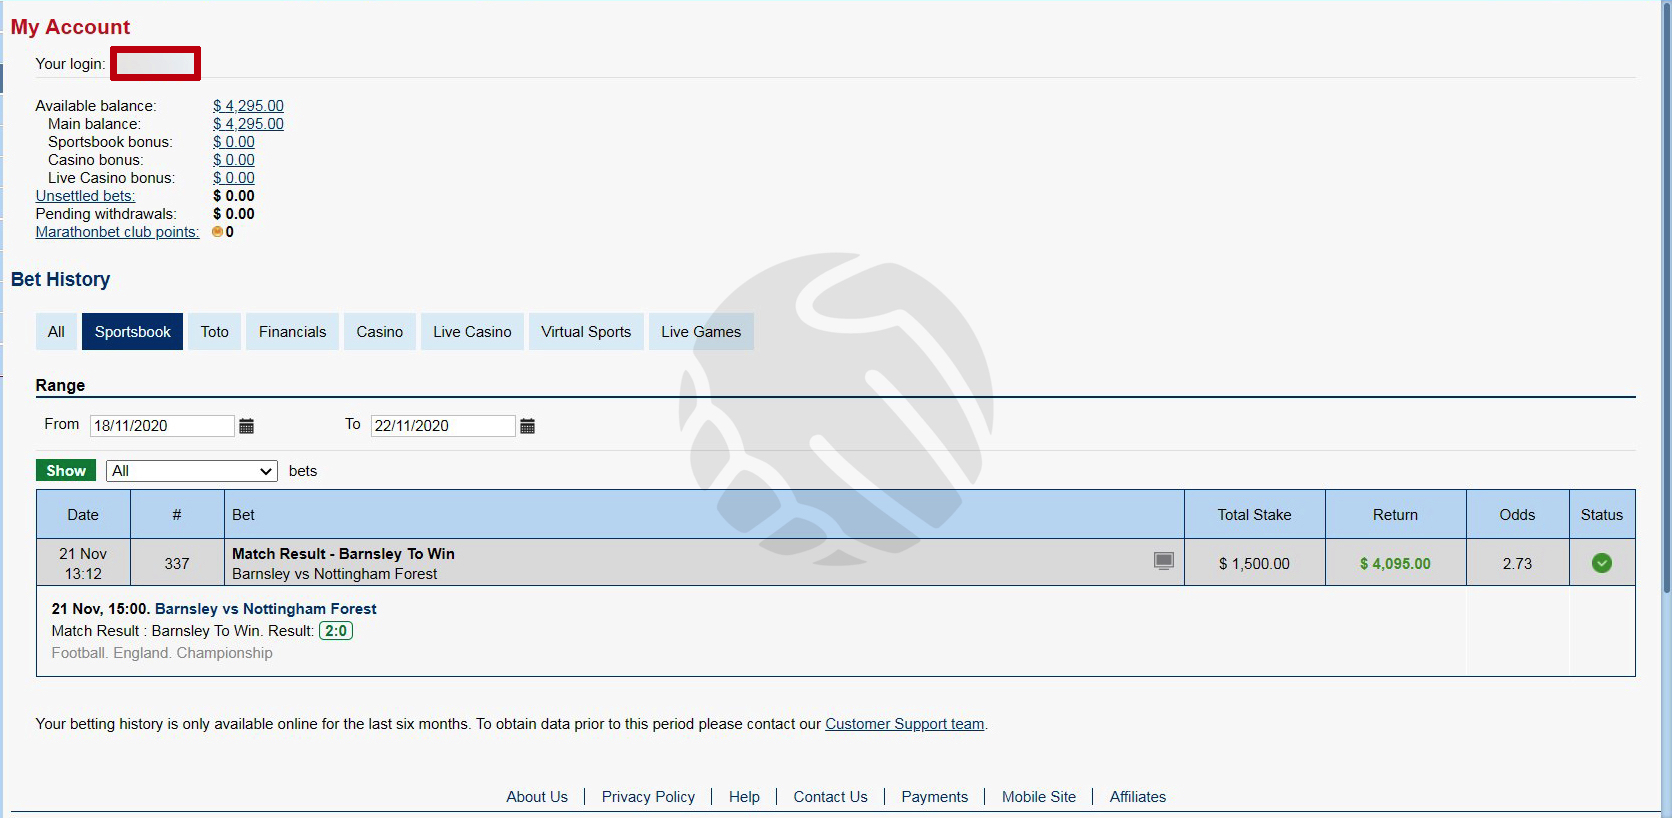
Task: Switch to the Virtual Sports tab
Action: tap(586, 332)
